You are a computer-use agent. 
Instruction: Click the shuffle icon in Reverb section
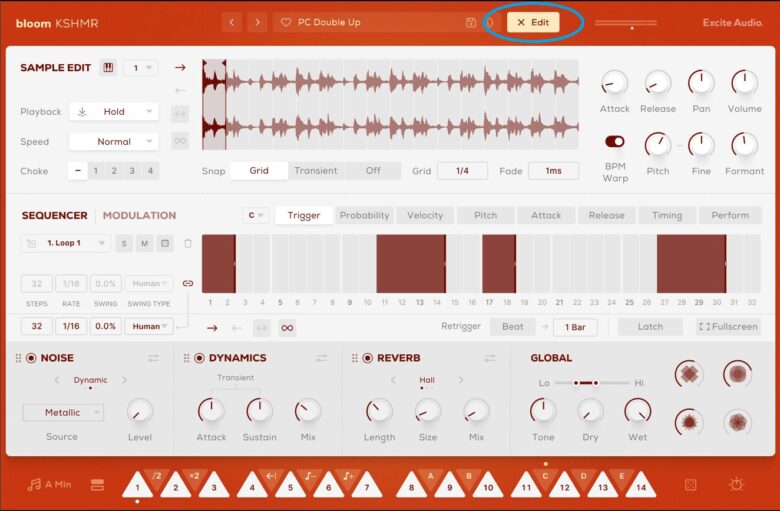coord(489,358)
